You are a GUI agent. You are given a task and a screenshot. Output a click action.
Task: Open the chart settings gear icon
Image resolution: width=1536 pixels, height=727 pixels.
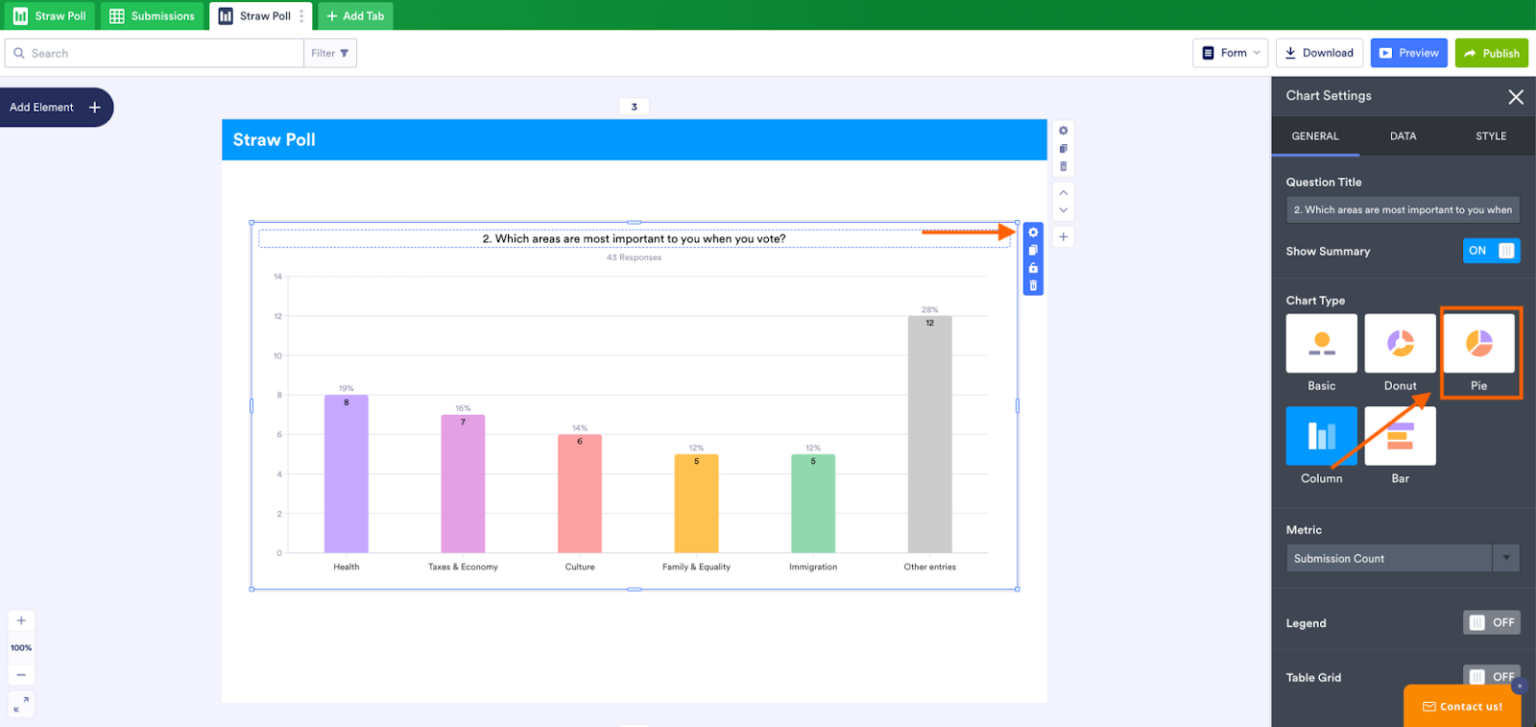[x=1032, y=232]
